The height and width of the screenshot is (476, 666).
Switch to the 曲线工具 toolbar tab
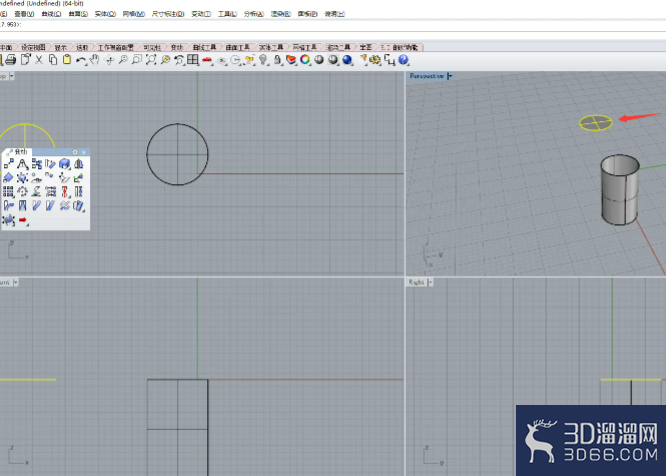click(x=204, y=47)
